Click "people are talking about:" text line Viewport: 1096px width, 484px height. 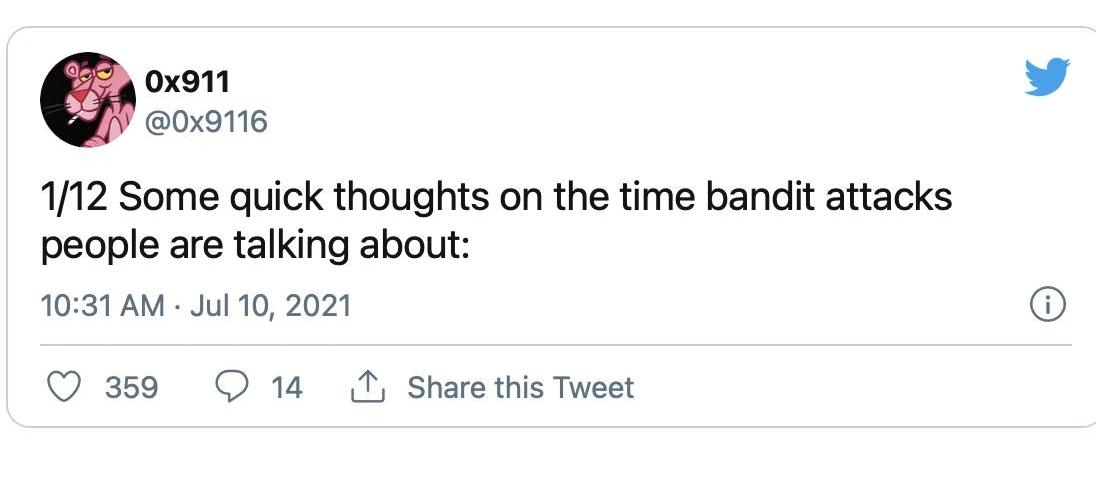coord(255,245)
